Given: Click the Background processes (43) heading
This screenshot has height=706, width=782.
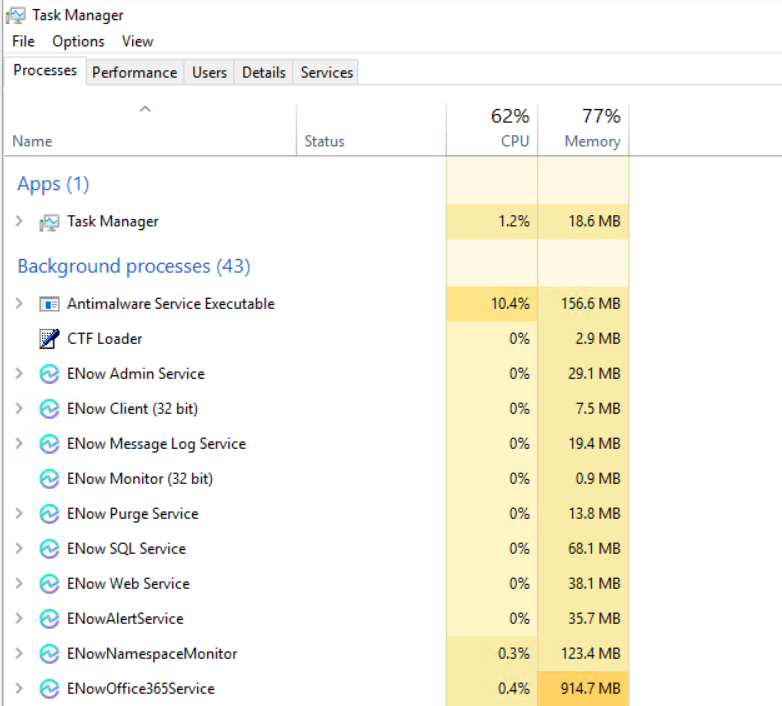Looking at the screenshot, I should 134,267.
